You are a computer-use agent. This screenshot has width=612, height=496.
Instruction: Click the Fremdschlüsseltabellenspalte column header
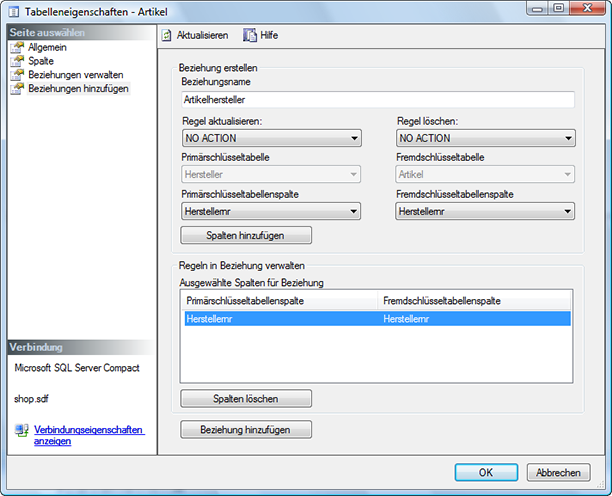pyautogui.click(x=474, y=301)
